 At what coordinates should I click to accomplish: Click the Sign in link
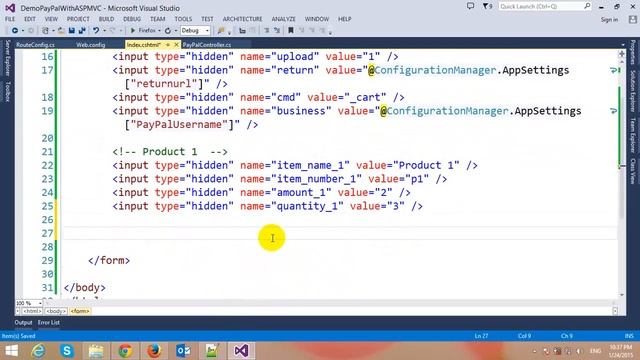pos(609,20)
